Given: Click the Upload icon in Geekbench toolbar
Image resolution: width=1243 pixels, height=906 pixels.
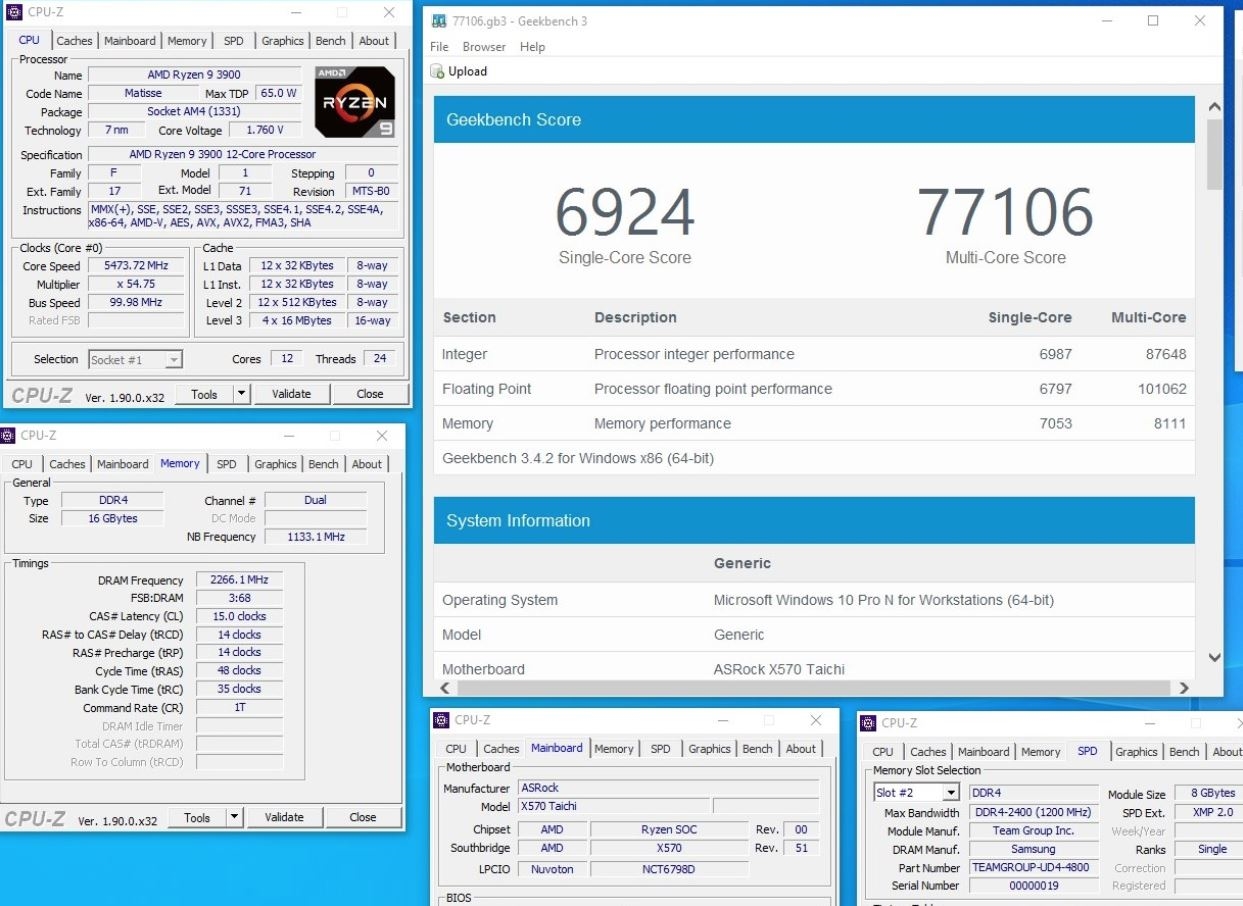Looking at the screenshot, I should click(x=438, y=71).
